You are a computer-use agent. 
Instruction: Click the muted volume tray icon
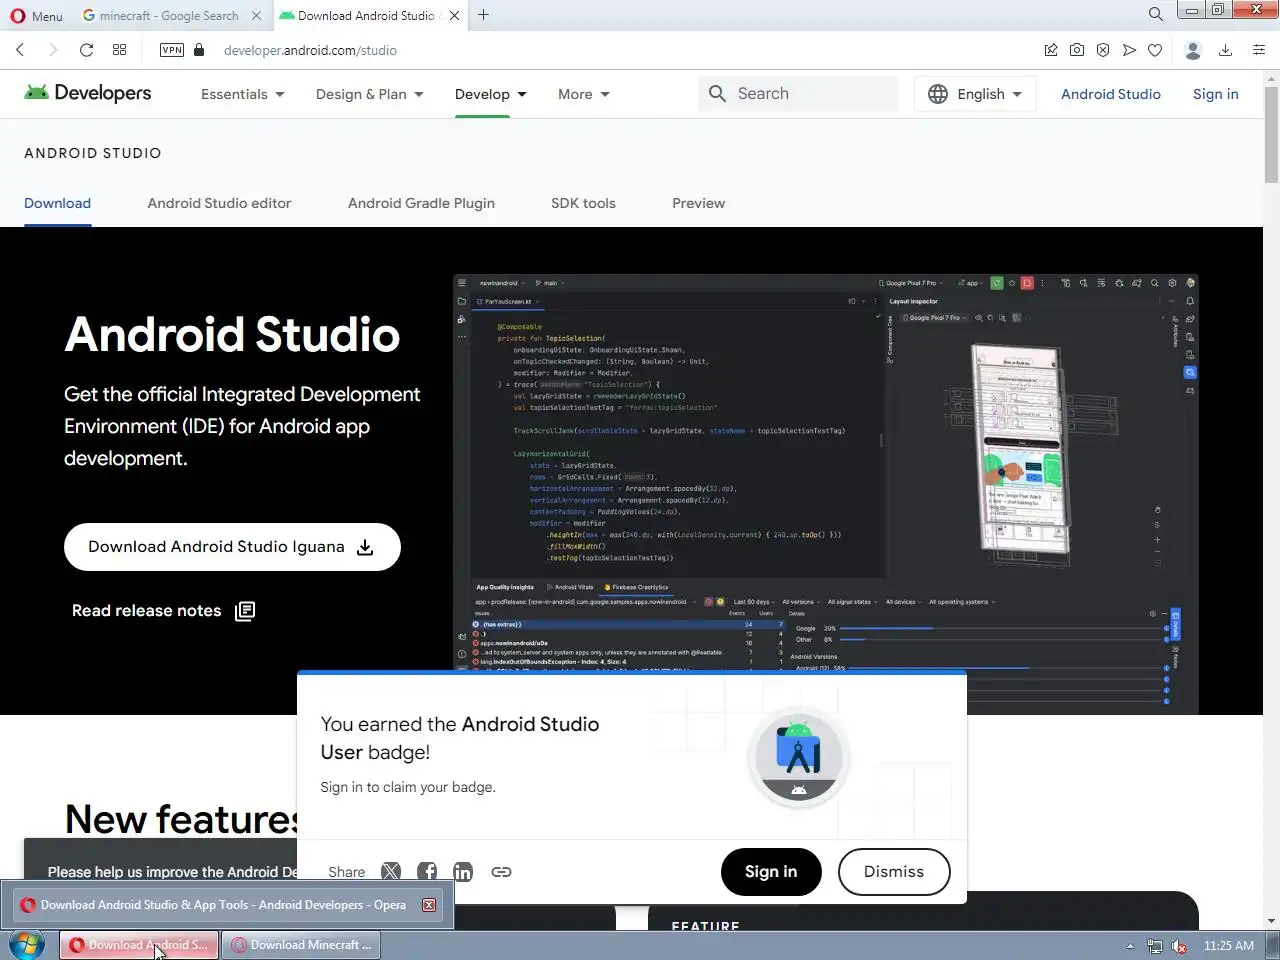(x=1179, y=946)
